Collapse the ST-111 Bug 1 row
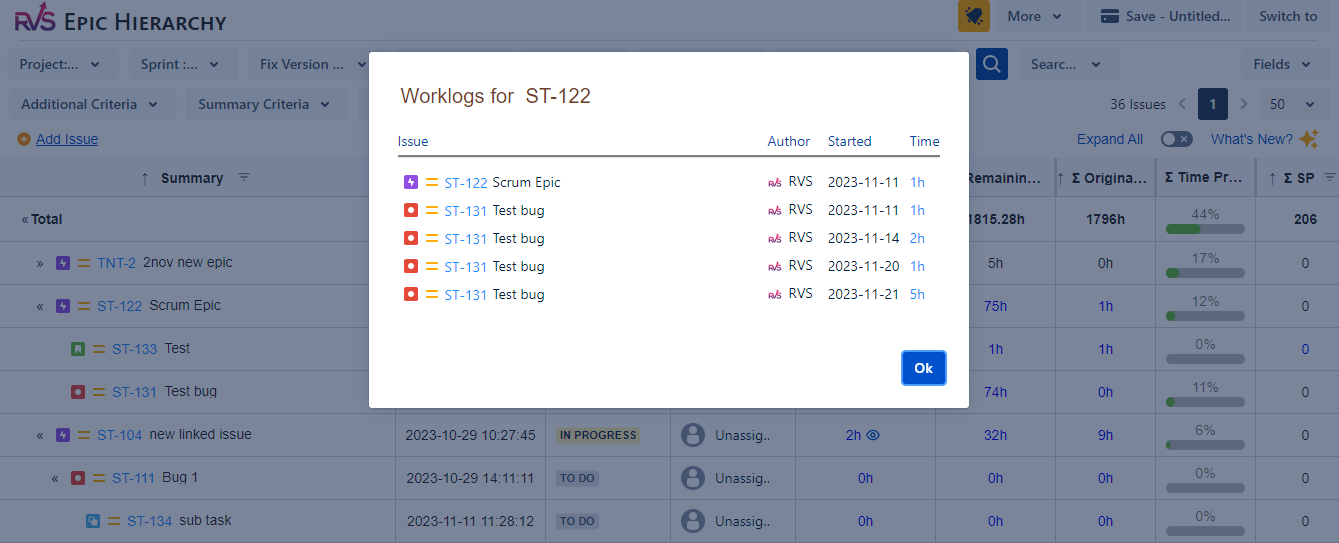 coord(55,478)
